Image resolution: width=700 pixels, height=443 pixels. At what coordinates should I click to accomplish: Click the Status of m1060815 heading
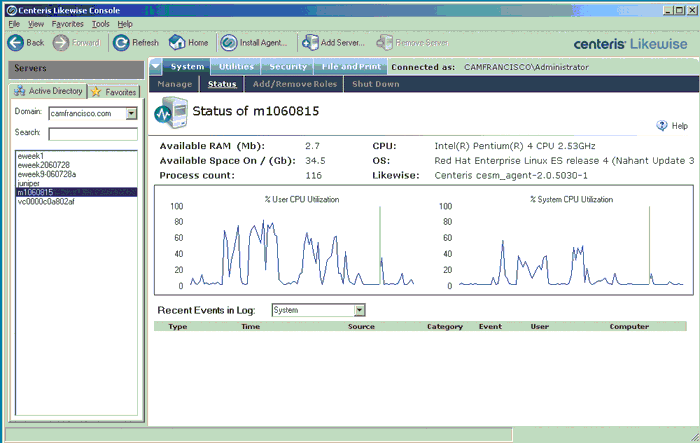point(256,111)
